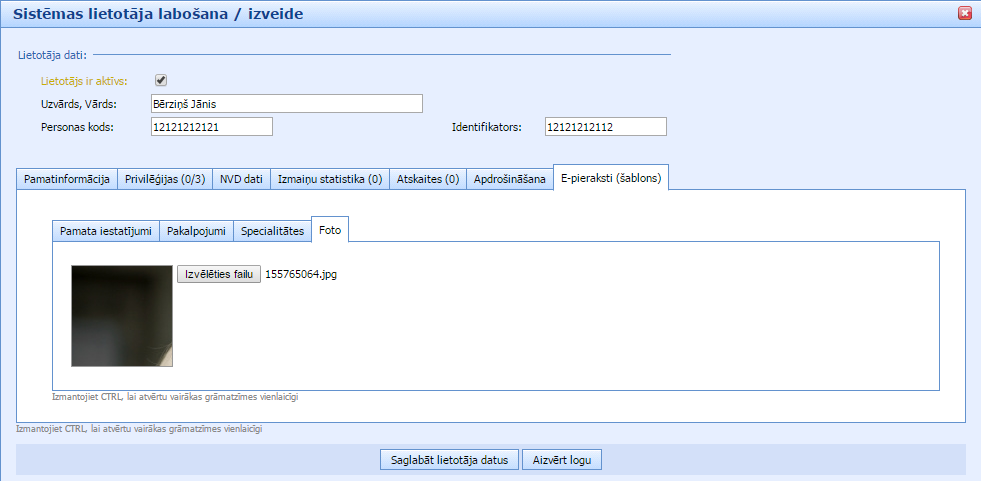Show the Atskaites (0) tab
Viewport: 981px width, 481px height.
point(427,179)
